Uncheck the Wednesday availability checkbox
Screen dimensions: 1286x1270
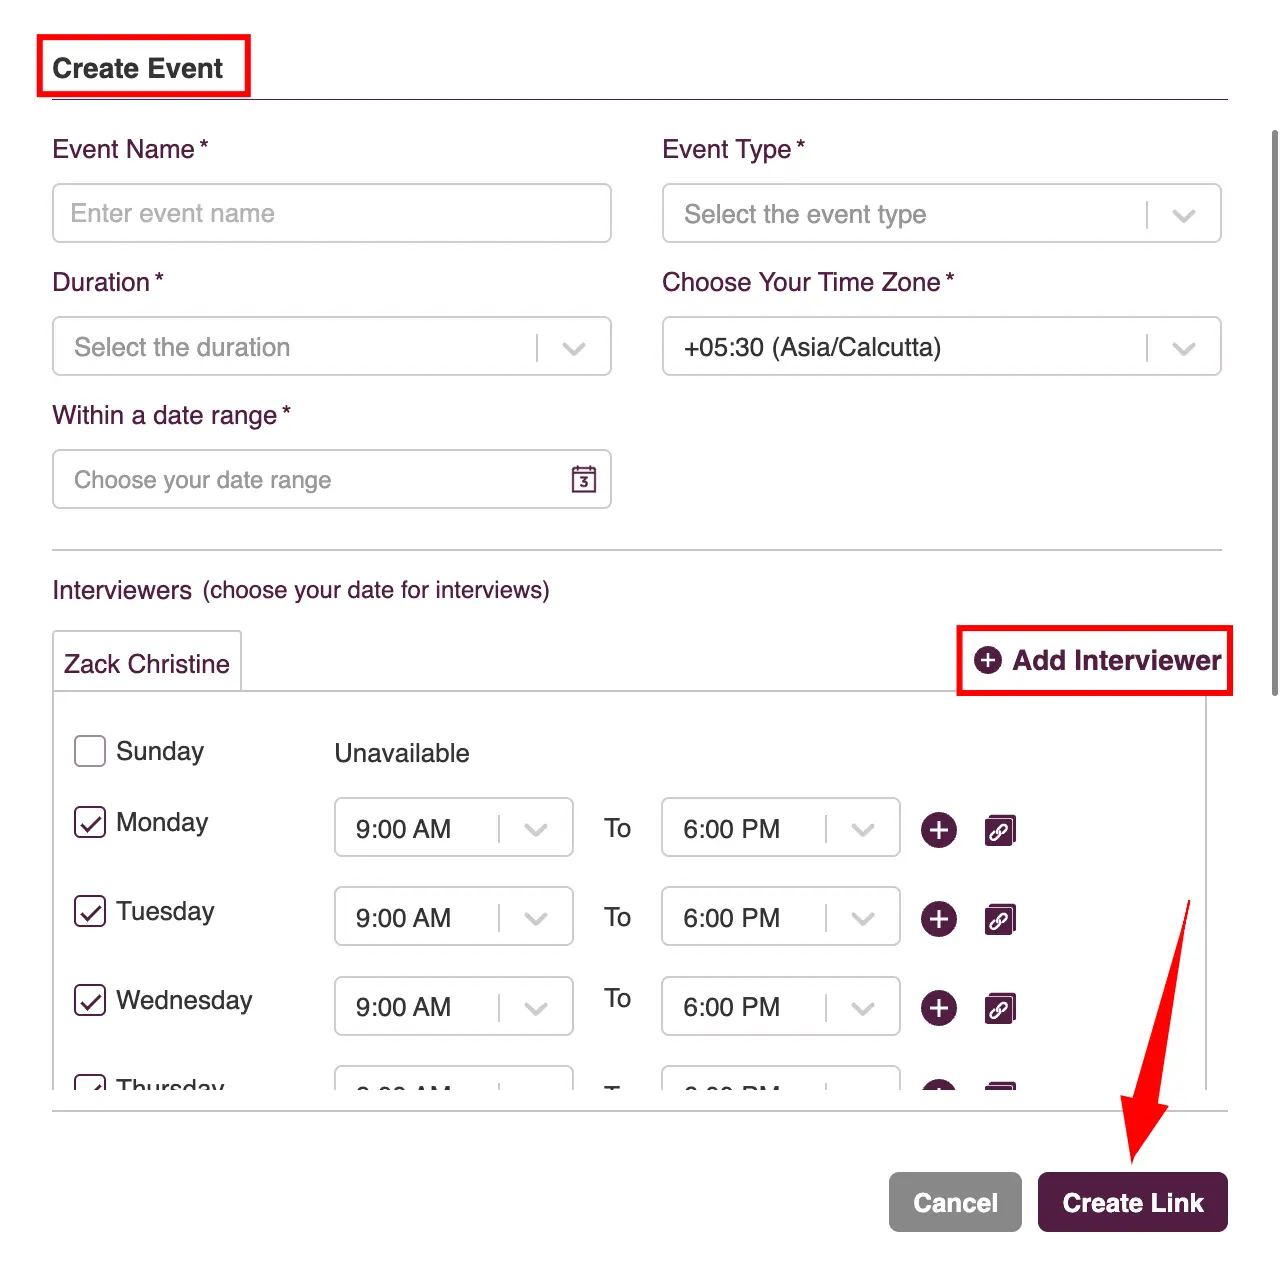[90, 1000]
